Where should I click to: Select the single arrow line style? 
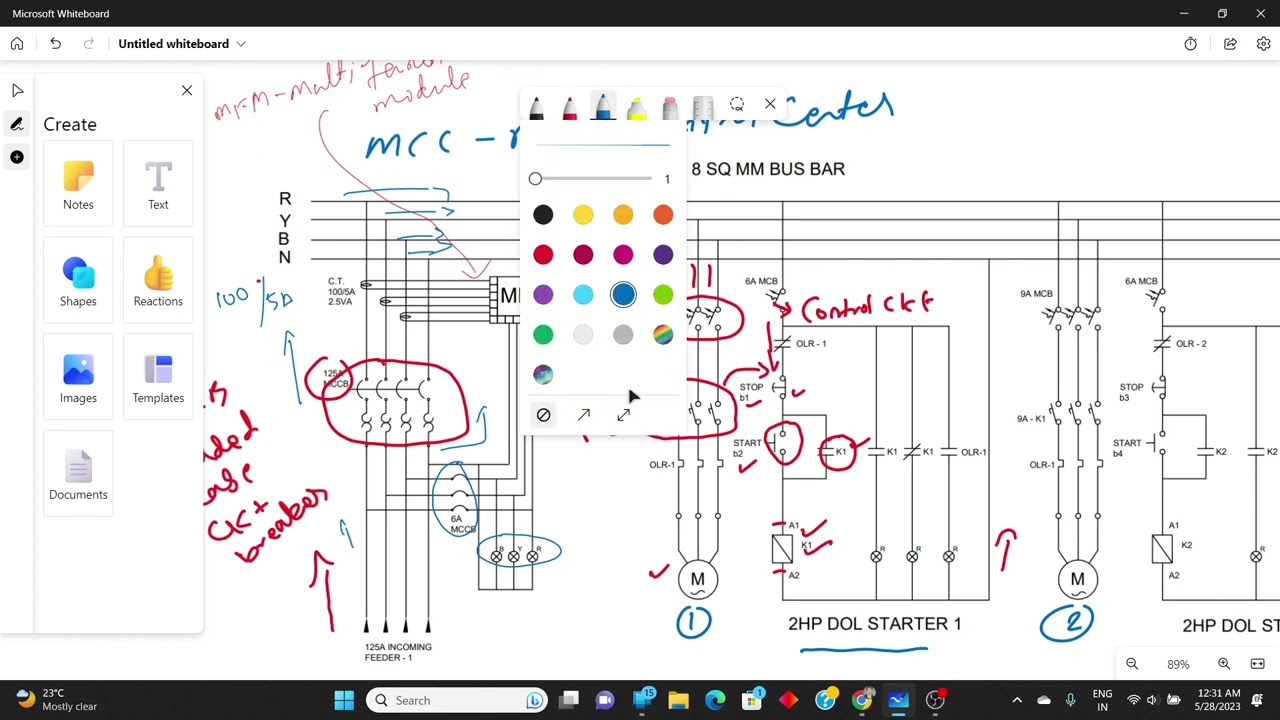(583, 415)
